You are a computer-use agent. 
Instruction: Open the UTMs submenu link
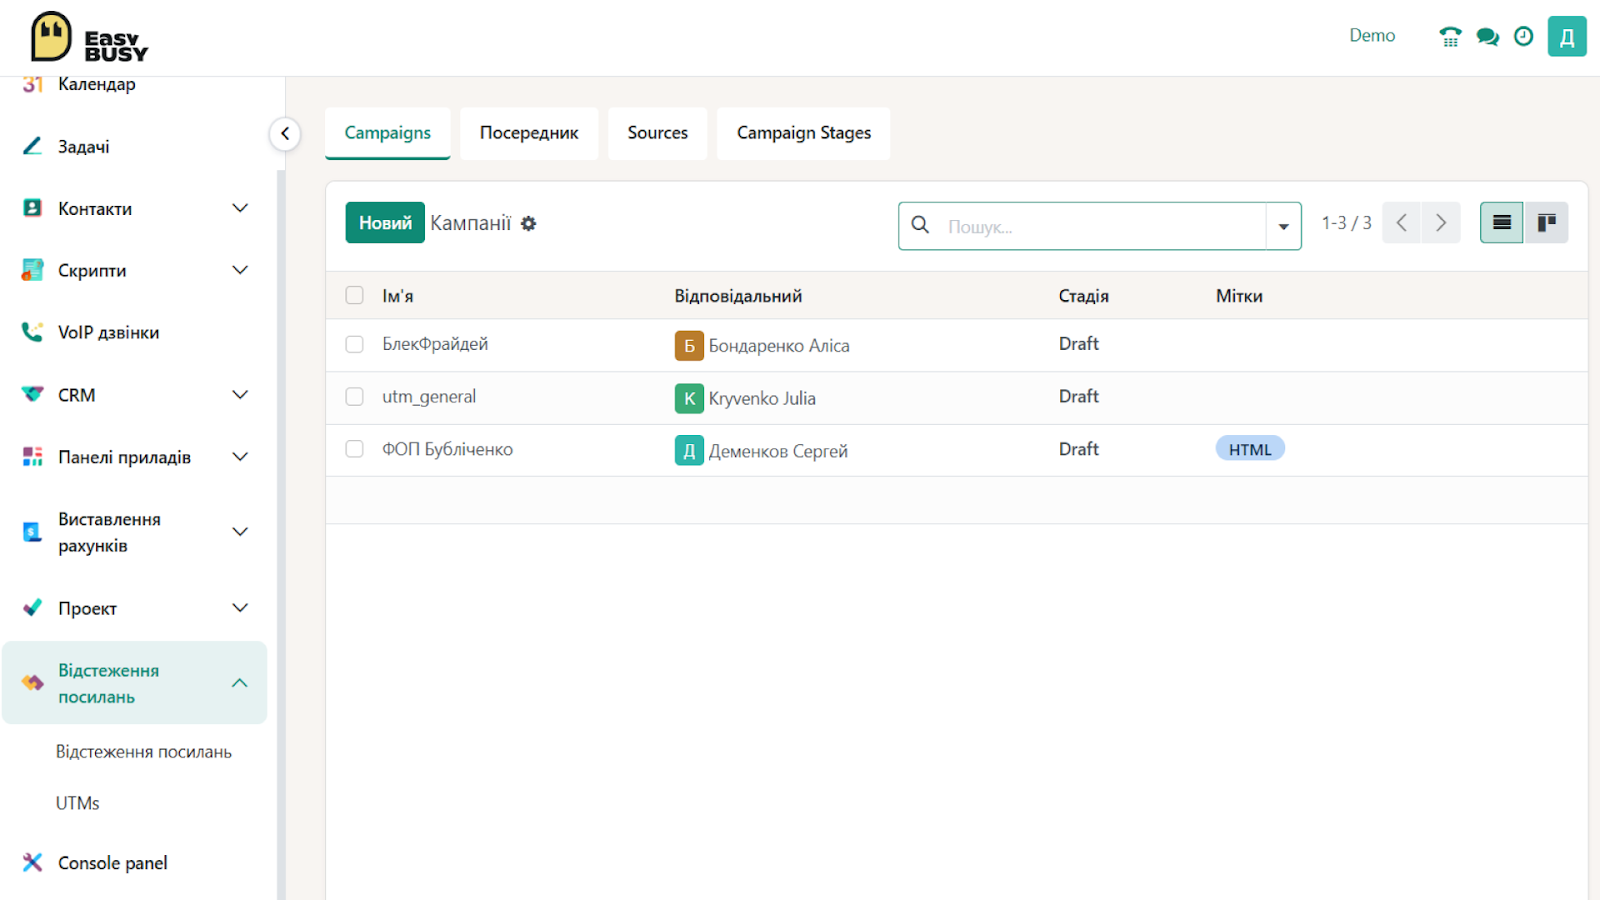coord(78,803)
